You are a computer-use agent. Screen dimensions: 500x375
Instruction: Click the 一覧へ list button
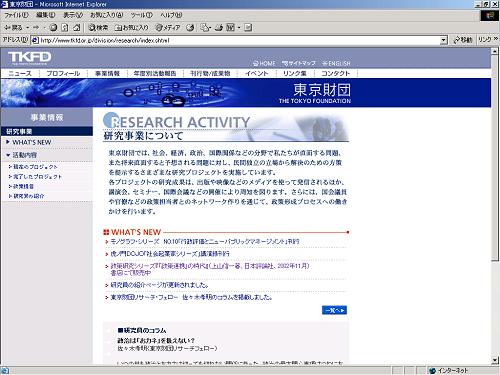334,310
